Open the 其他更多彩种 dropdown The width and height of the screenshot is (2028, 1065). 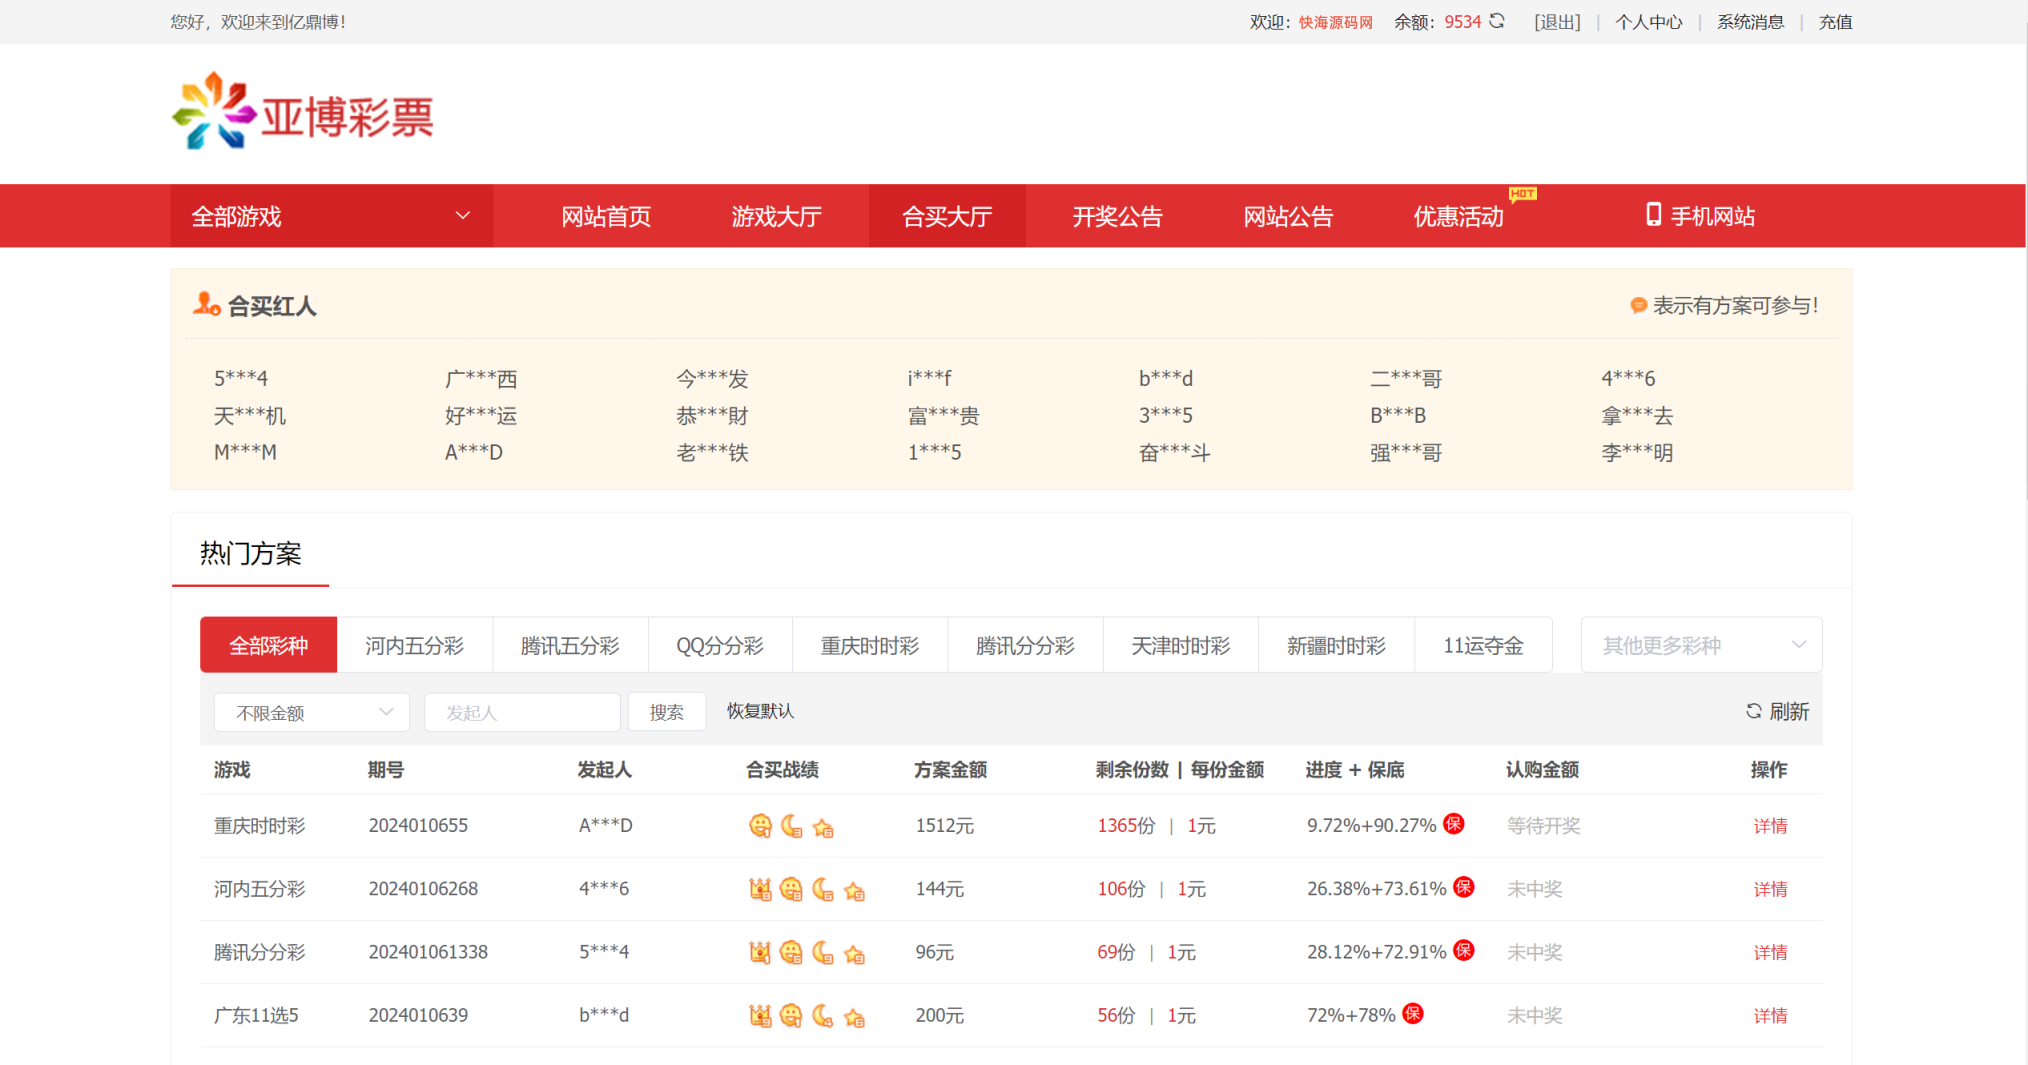1700,646
